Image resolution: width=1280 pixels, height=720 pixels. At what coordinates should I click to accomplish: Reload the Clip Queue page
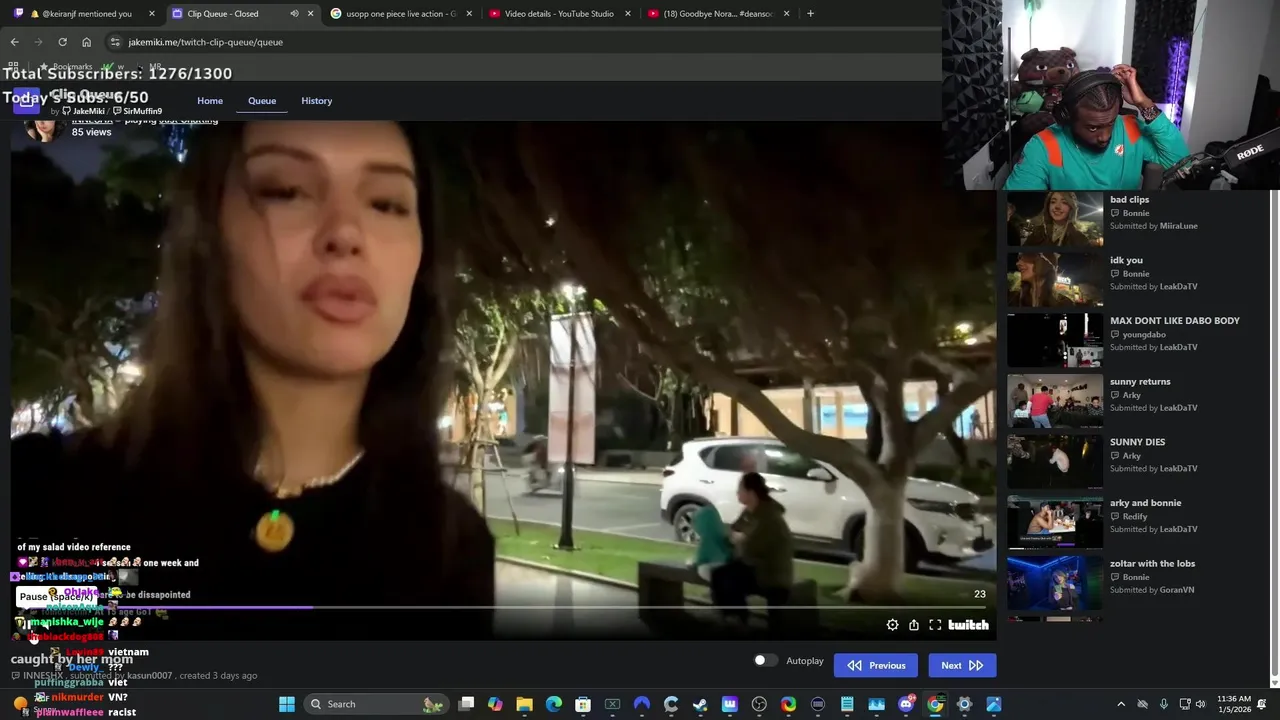(x=62, y=42)
